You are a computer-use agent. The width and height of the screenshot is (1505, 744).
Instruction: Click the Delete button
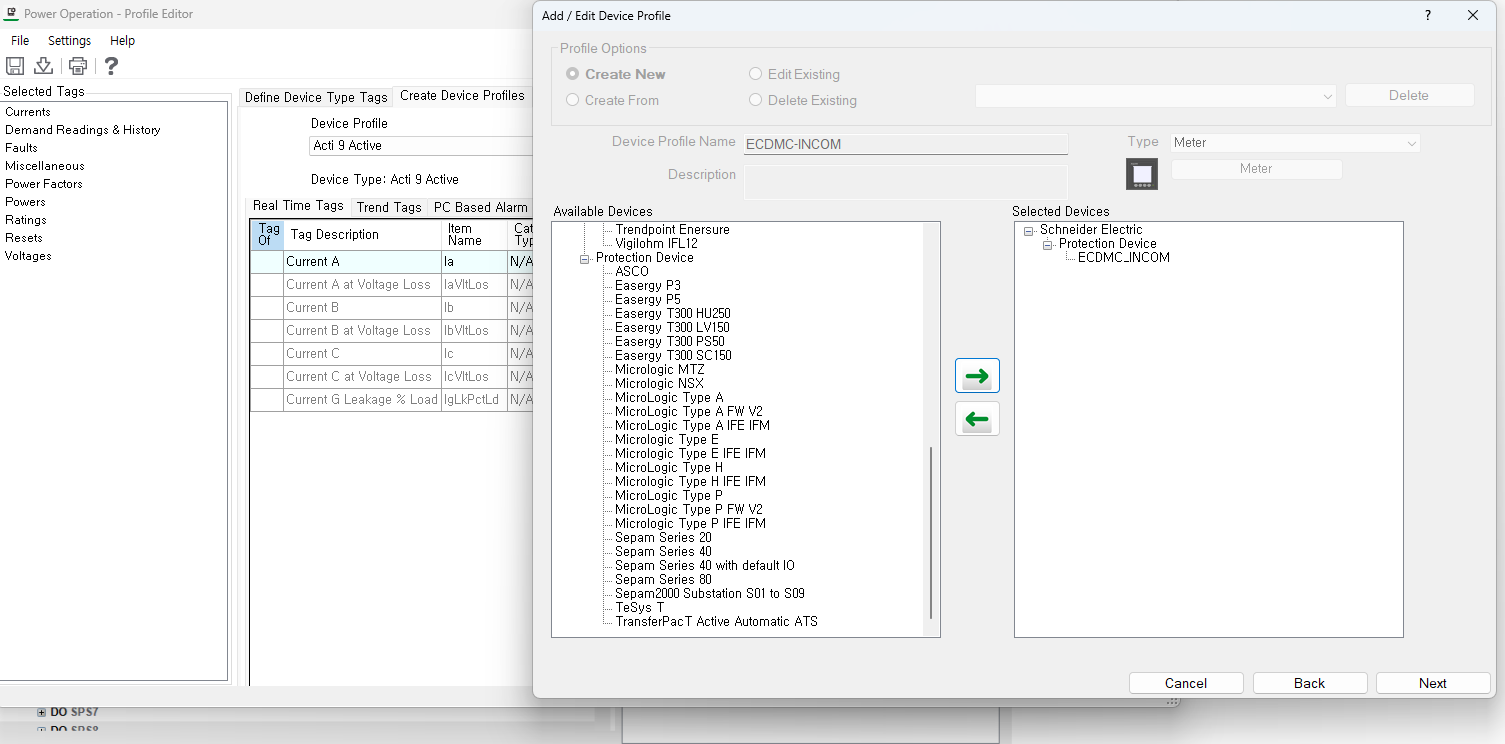(x=1409, y=96)
